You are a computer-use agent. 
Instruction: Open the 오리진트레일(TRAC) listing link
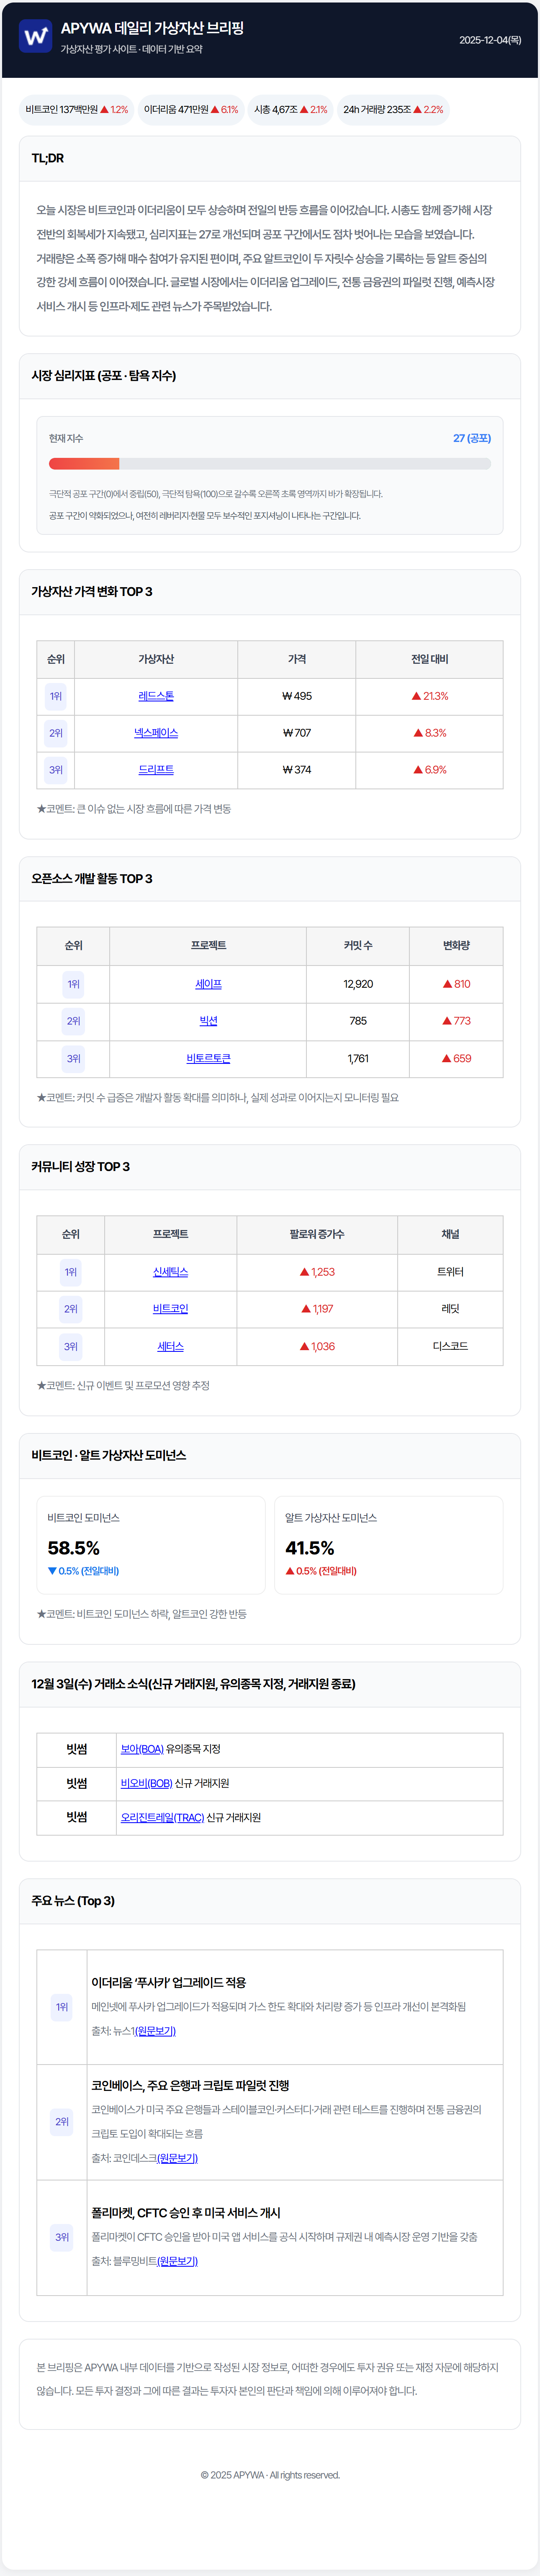[x=162, y=1817]
